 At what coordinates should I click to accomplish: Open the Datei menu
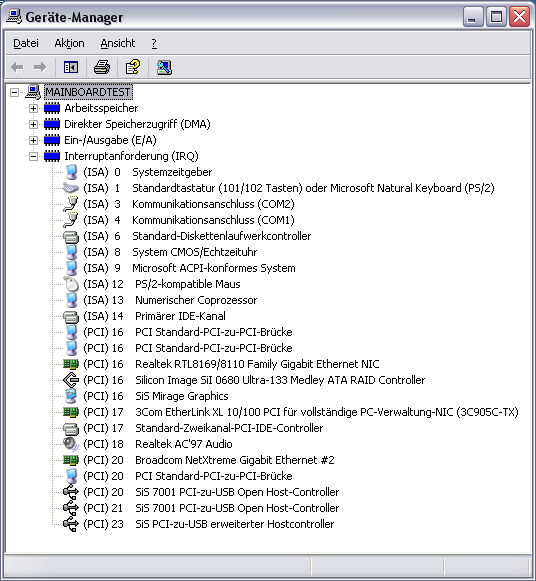click(x=26, y=43)
